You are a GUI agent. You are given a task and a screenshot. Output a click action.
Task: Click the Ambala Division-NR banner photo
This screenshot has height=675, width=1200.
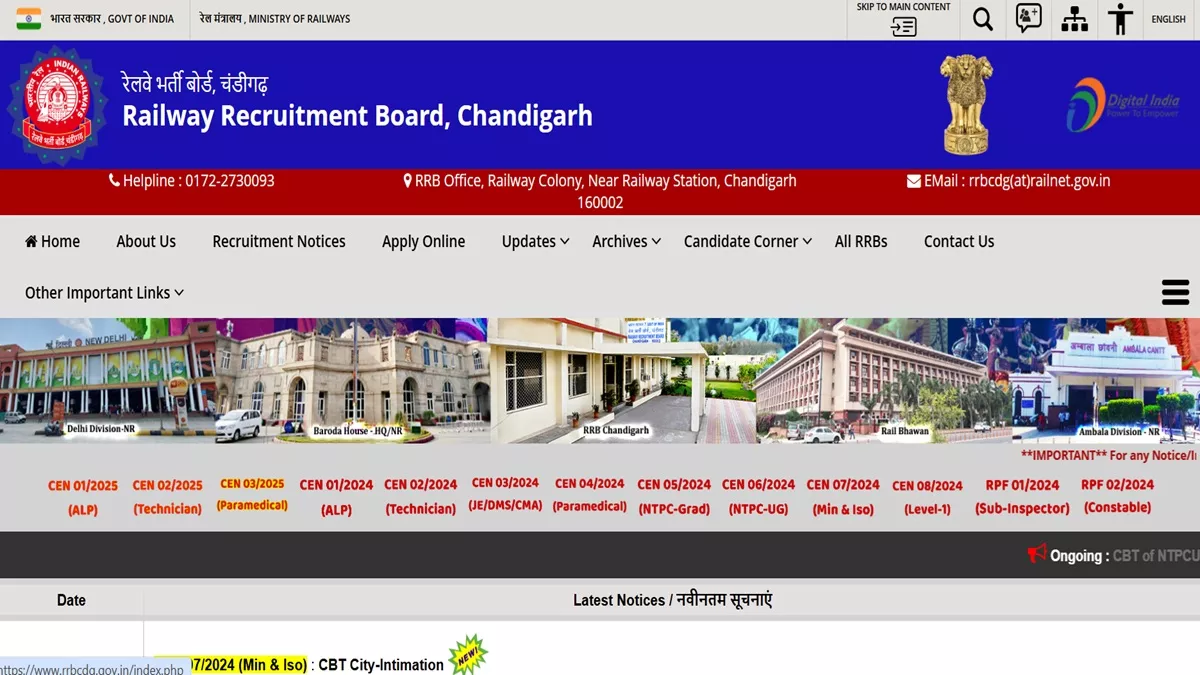pos(1106,381)
